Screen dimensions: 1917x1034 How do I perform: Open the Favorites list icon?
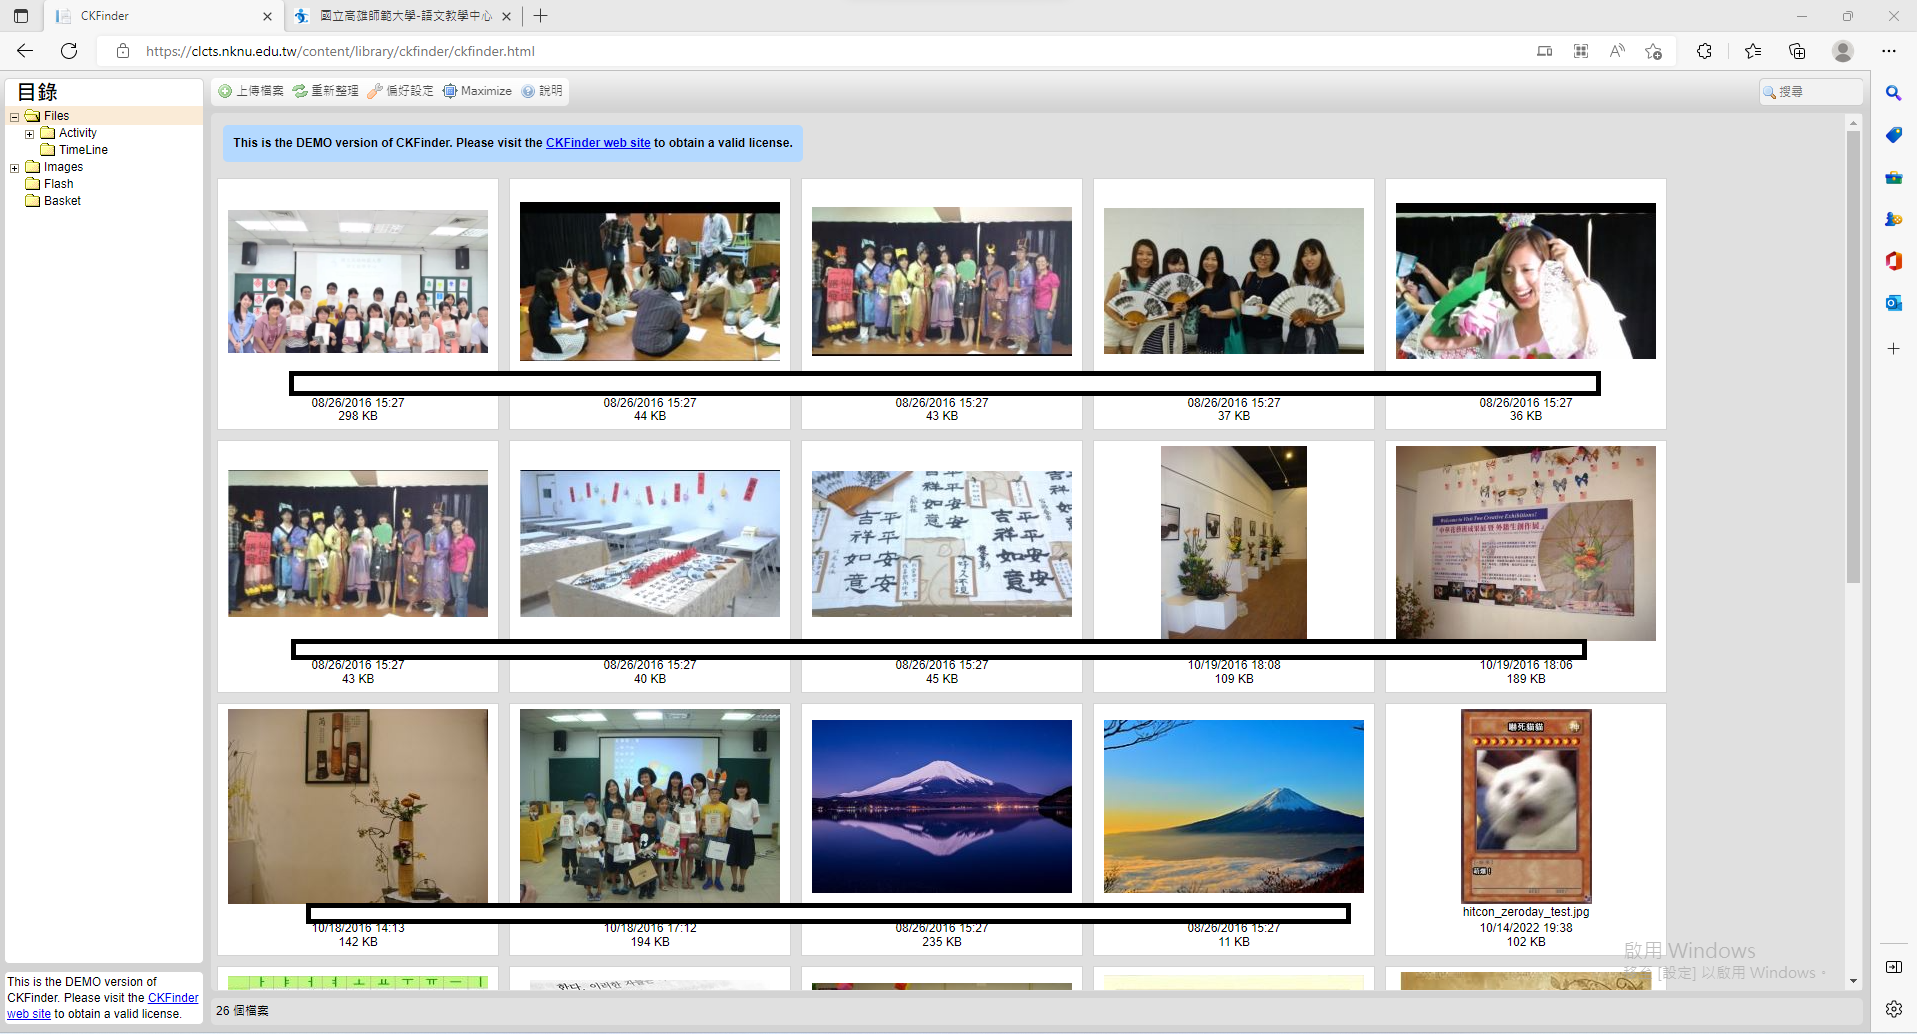coord(1753,51)
